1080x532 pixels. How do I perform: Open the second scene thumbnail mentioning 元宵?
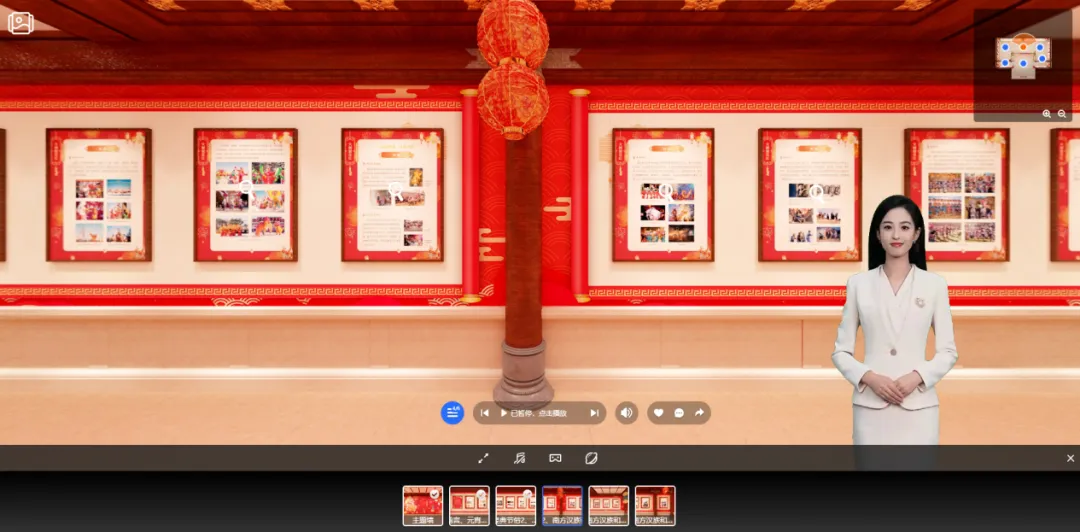click(x=469, y=506)
